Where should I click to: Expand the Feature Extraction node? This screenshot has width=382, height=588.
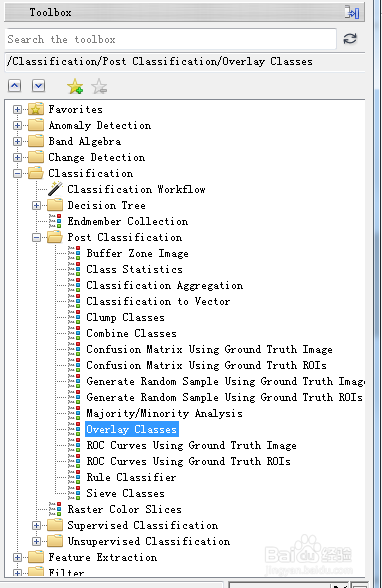17,558
